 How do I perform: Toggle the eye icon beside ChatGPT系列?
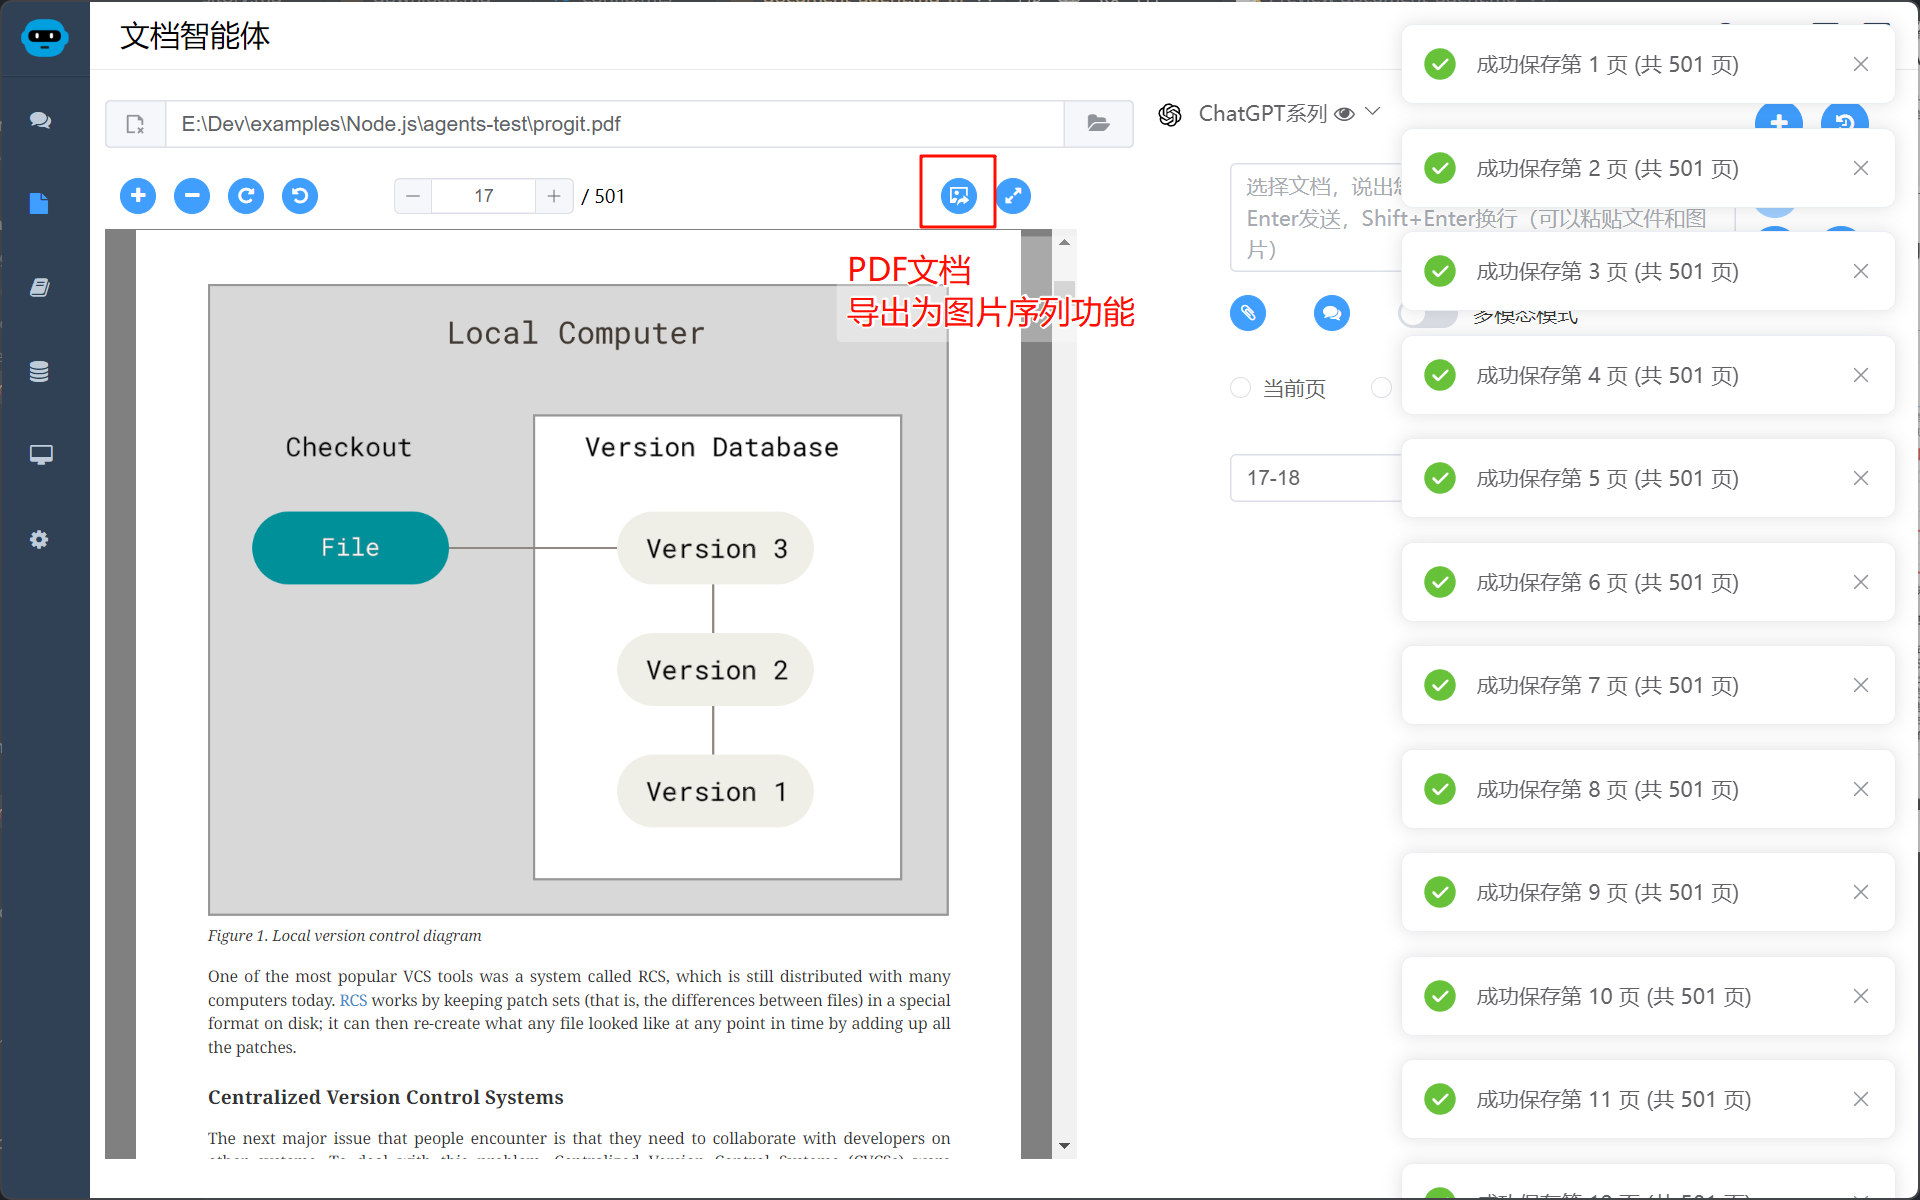click(x=1345, y=114)
